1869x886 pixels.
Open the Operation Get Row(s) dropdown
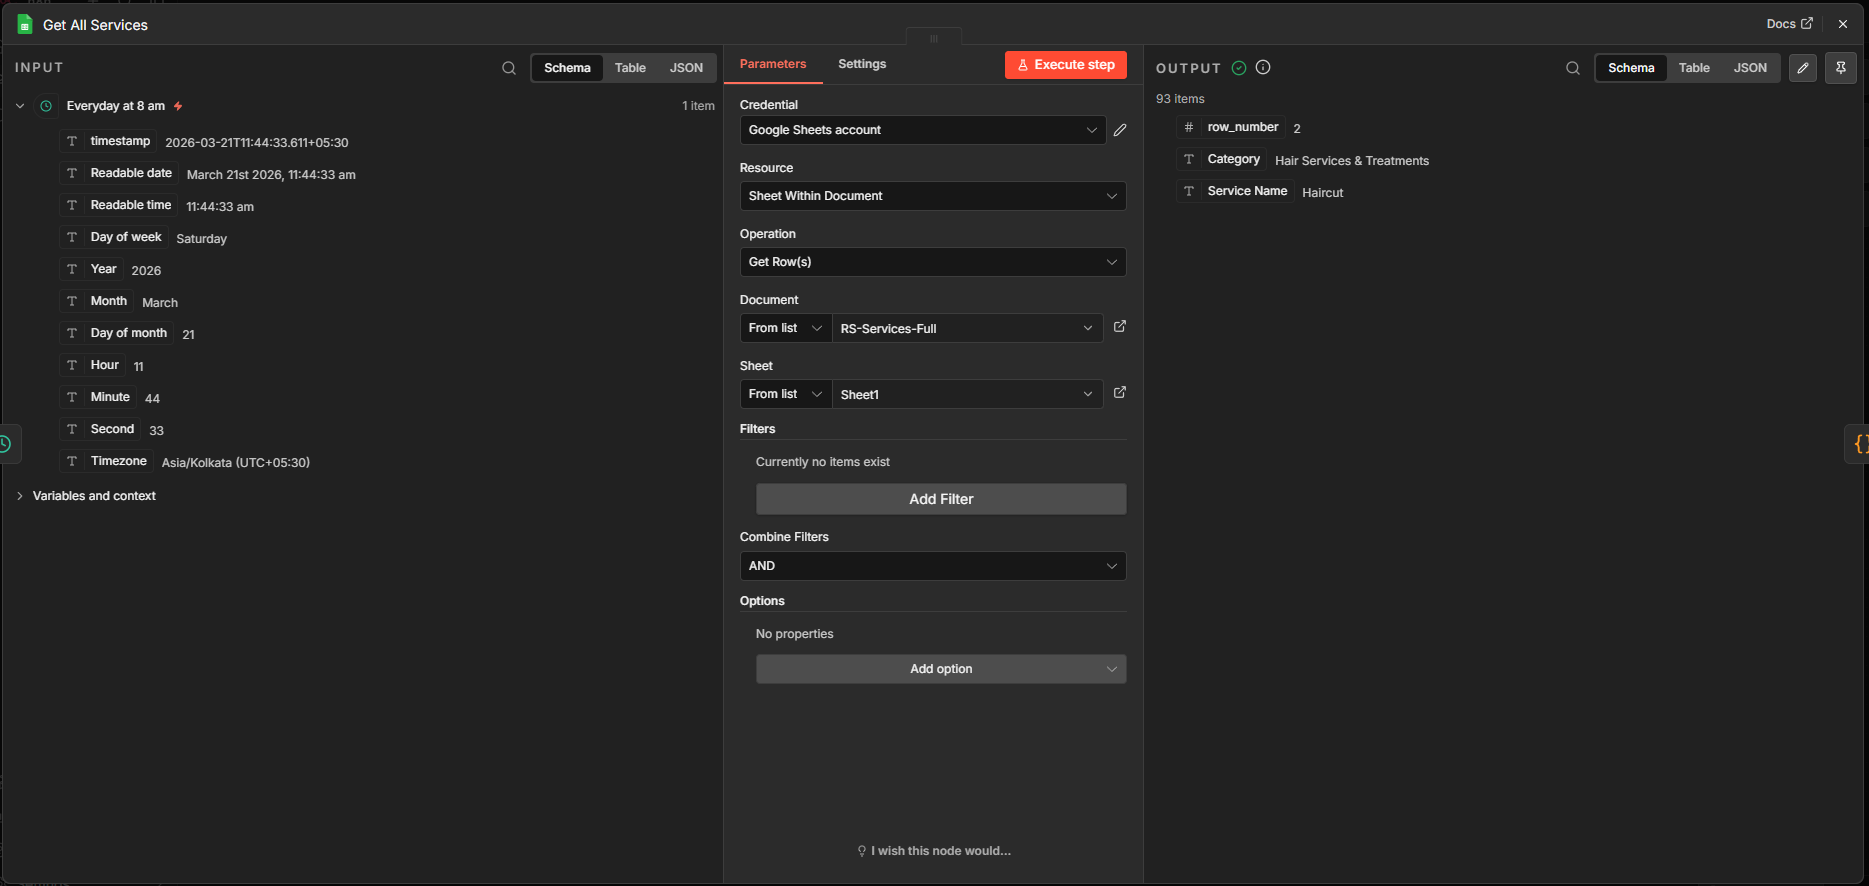click(x=932, y=262)
